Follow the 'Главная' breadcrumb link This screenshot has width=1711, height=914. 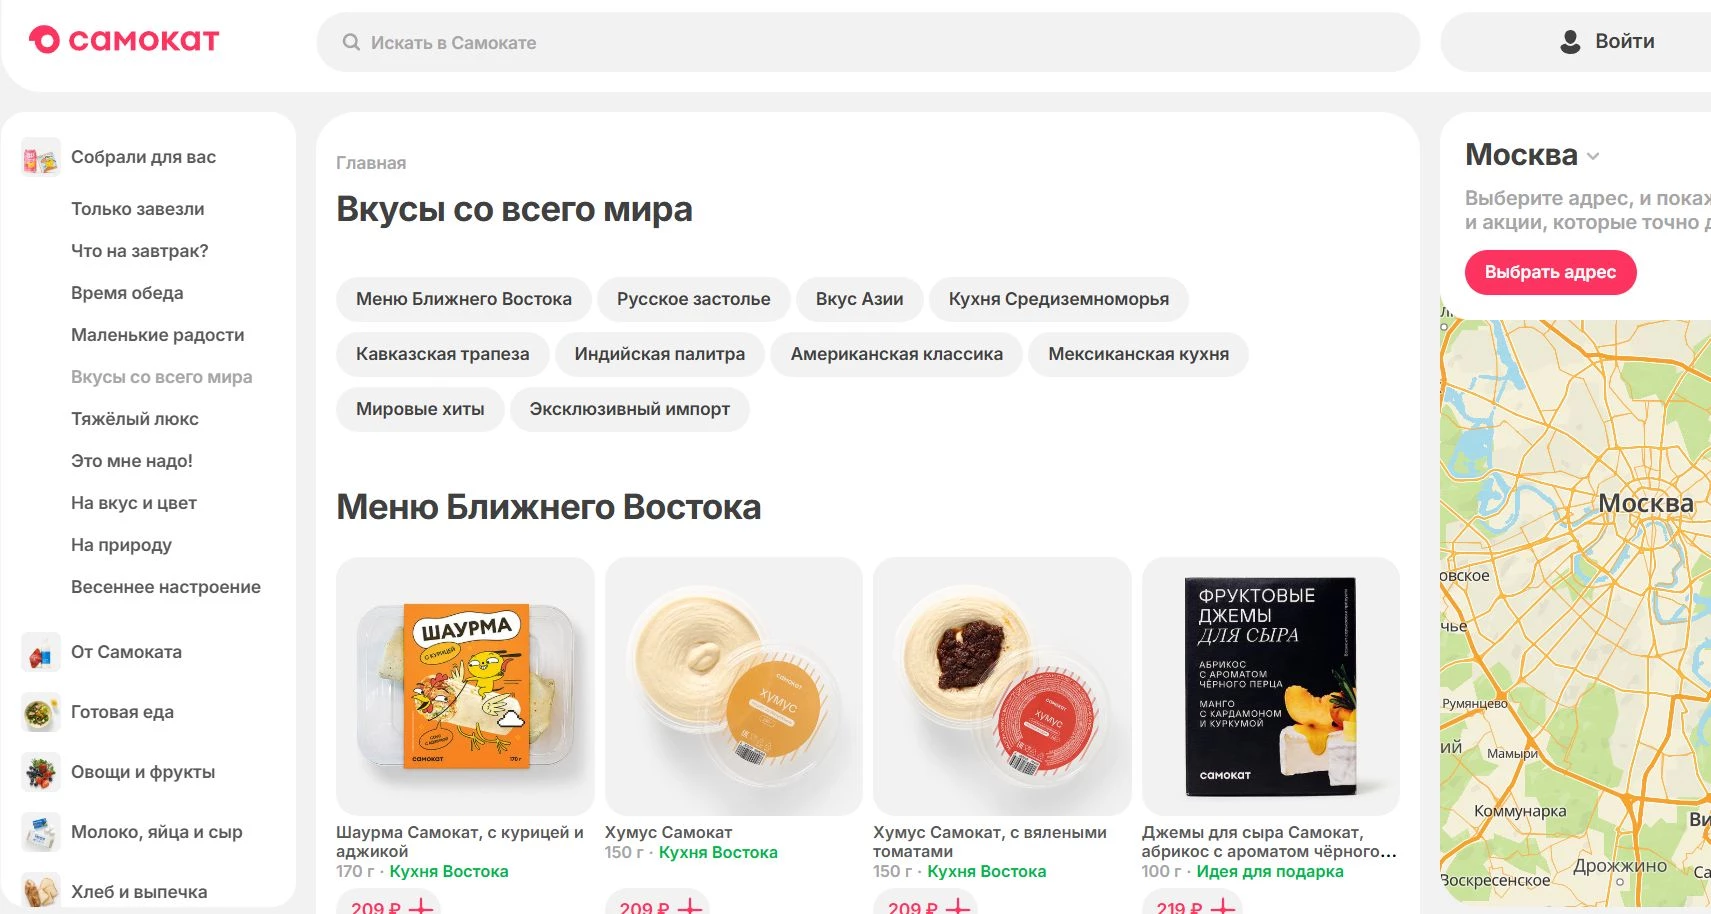[x=371, y=163]
